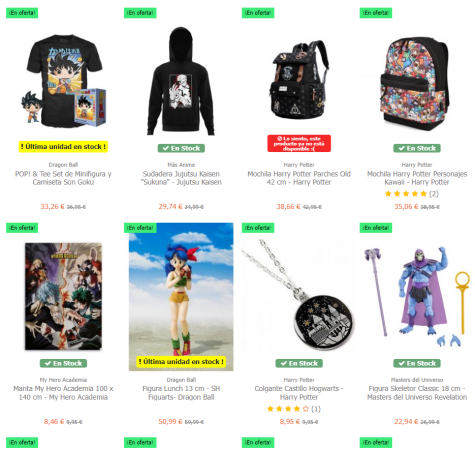Click the Colgante Castillo Hogwarts title link

tap(299, 393)
